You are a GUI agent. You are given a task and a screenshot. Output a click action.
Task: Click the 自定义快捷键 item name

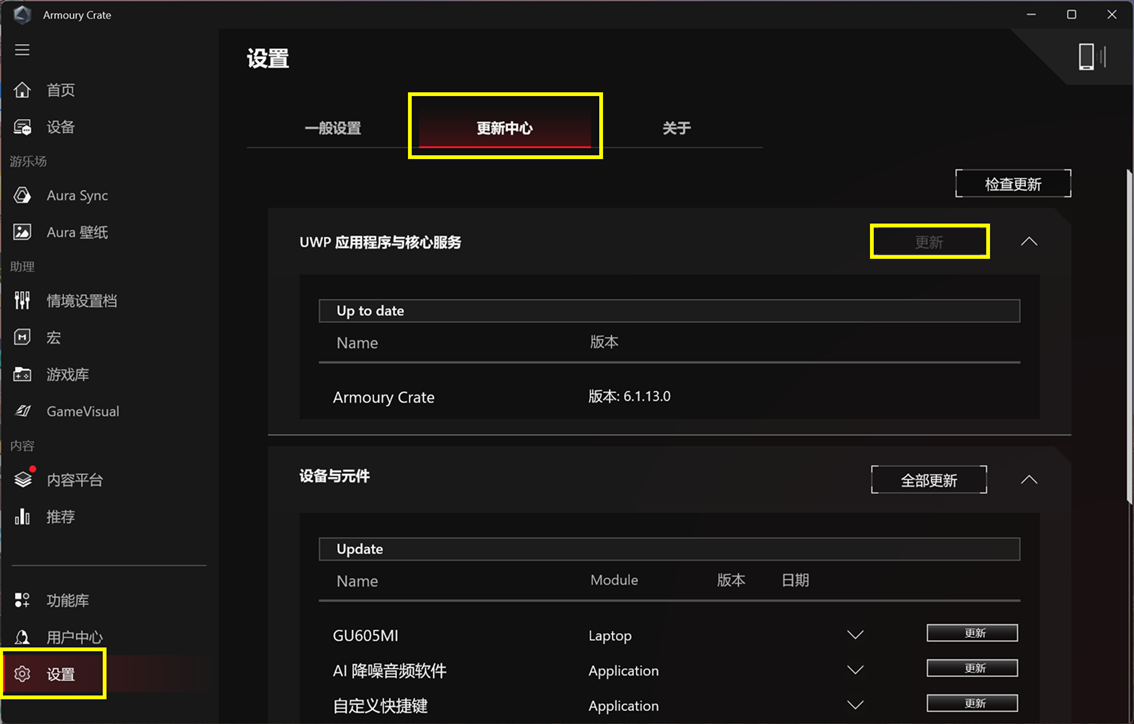pyautogui.click(x=380, y=706)
